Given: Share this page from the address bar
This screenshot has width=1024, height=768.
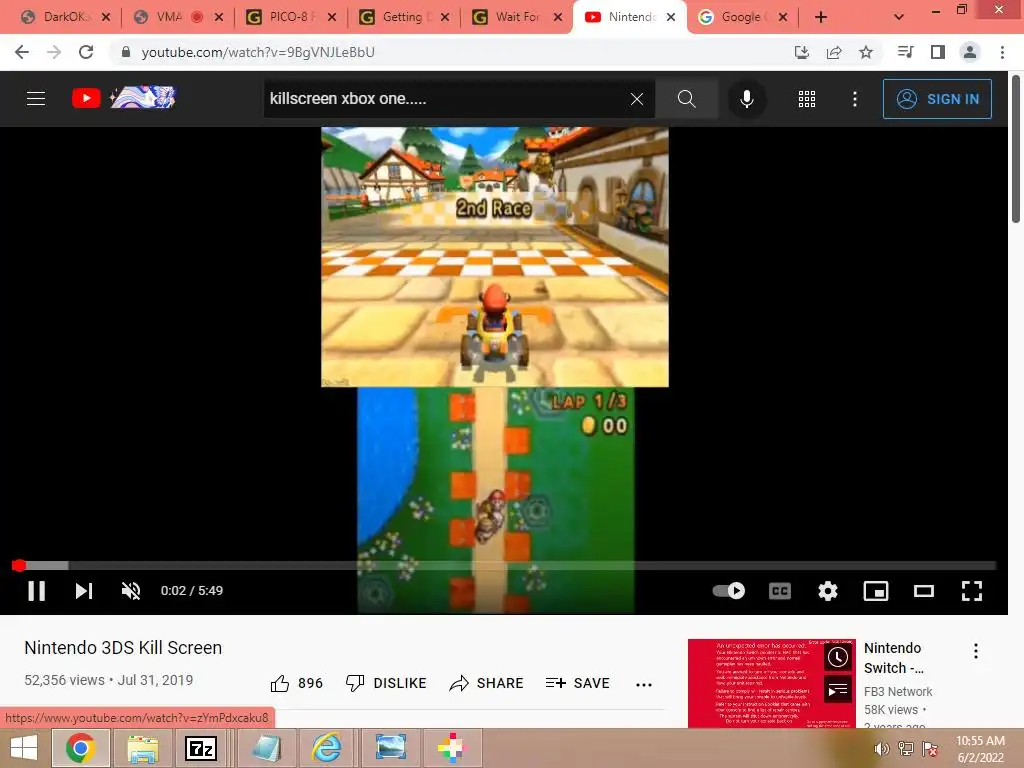Looking at the screenshot, I should click(x=833, y=52).
